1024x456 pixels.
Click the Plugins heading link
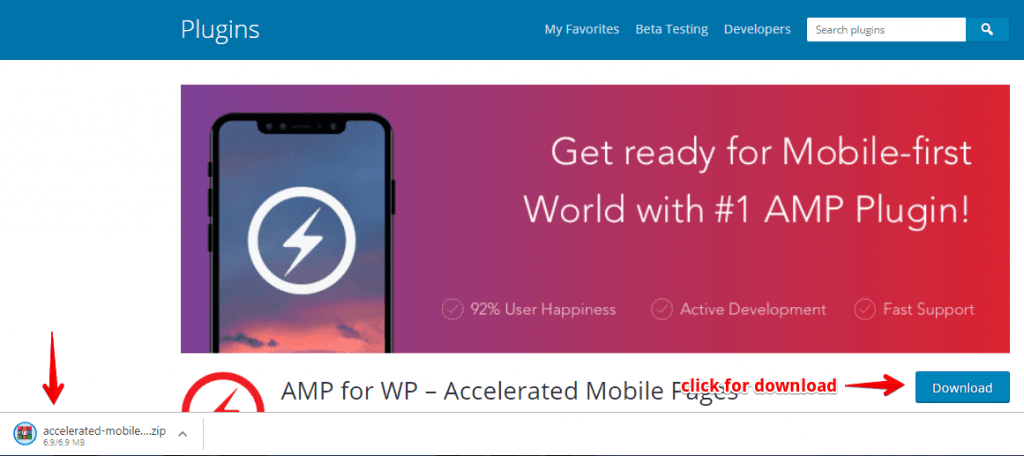point(220,30)
